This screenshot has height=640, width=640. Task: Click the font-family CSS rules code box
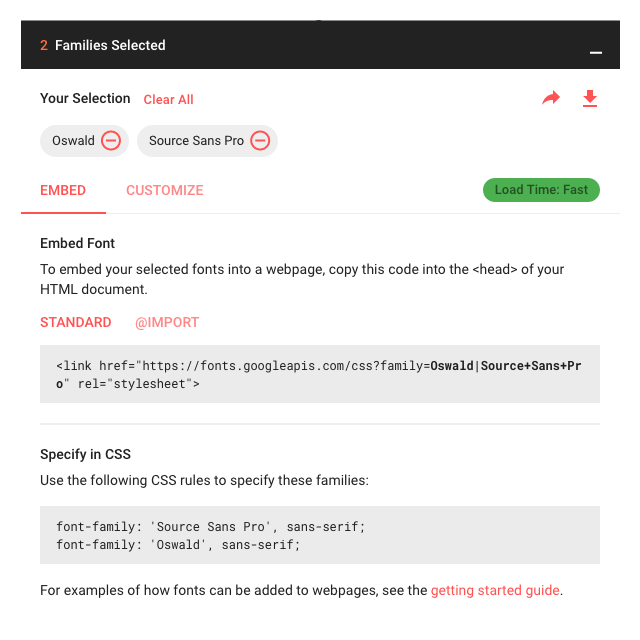coord(320,536)
